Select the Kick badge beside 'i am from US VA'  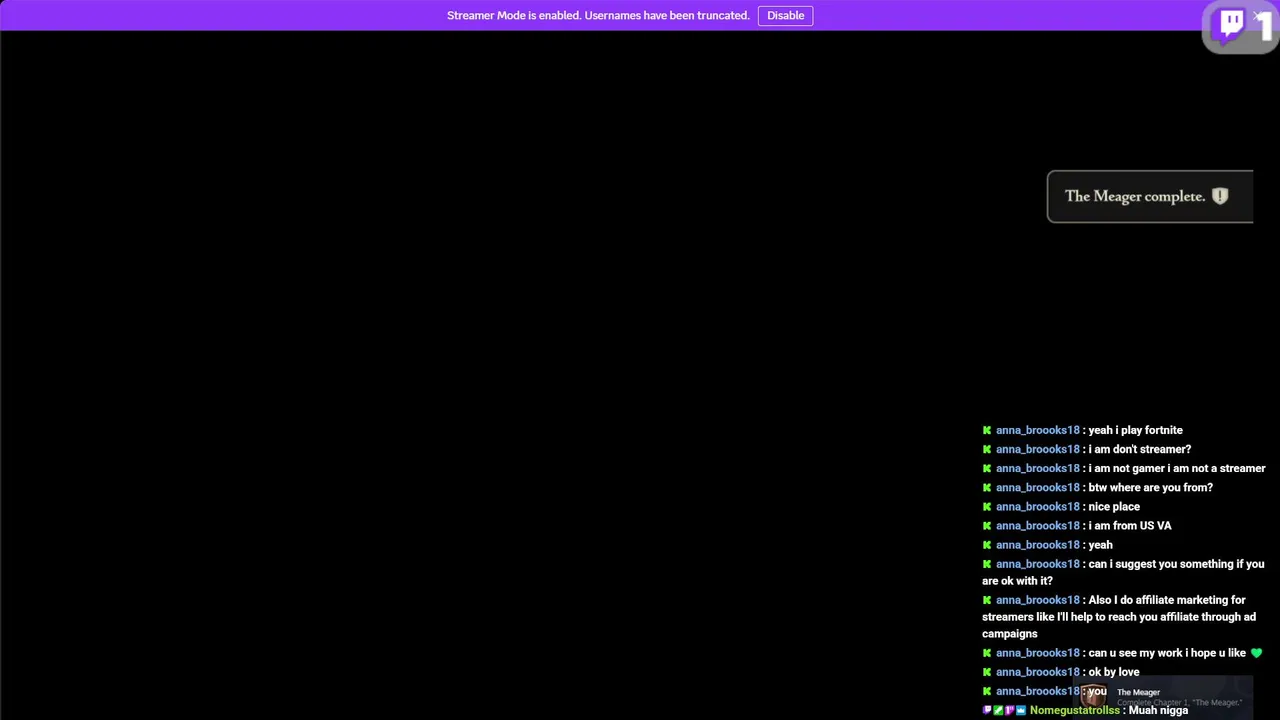(x=987, y=525)
